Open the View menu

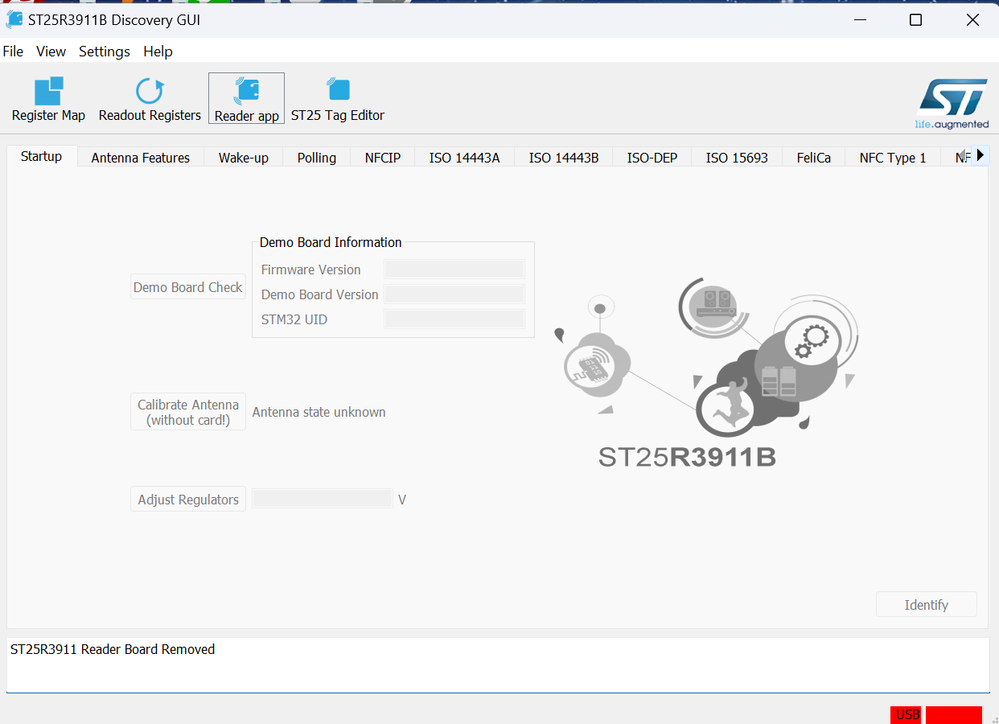[51, 52]
